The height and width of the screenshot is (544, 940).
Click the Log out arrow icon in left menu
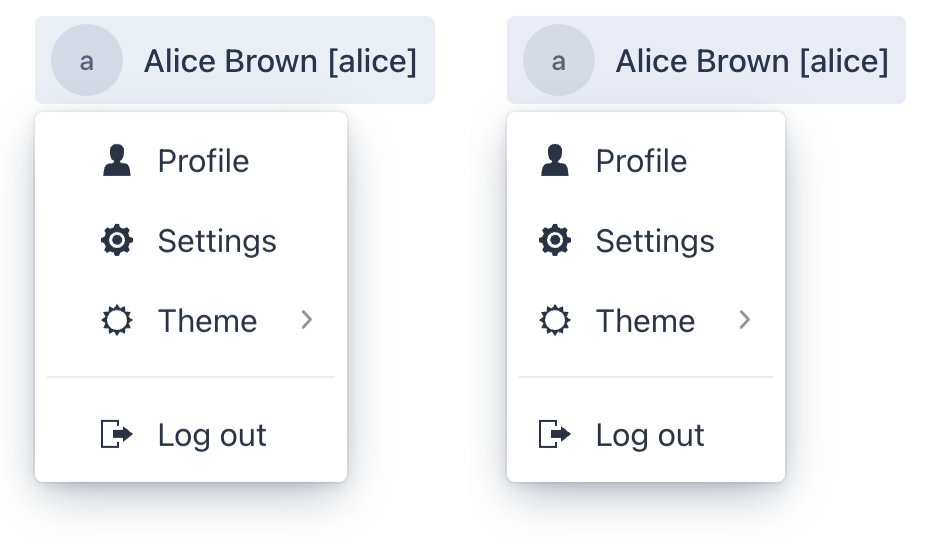(x=117, y=435)
